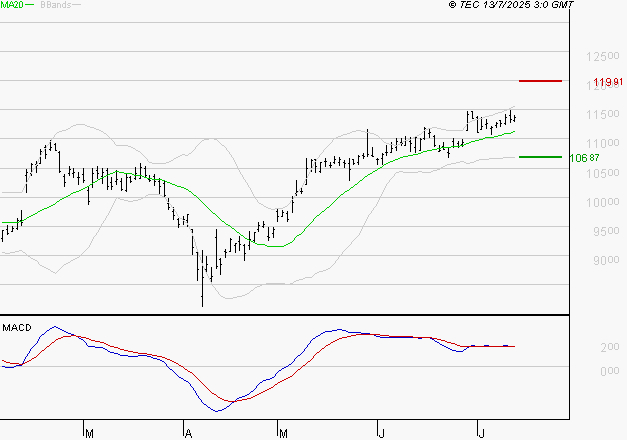This screenshot has height=440, width=627.
Task: Click the MACD panel label
Action: point(17,328)
